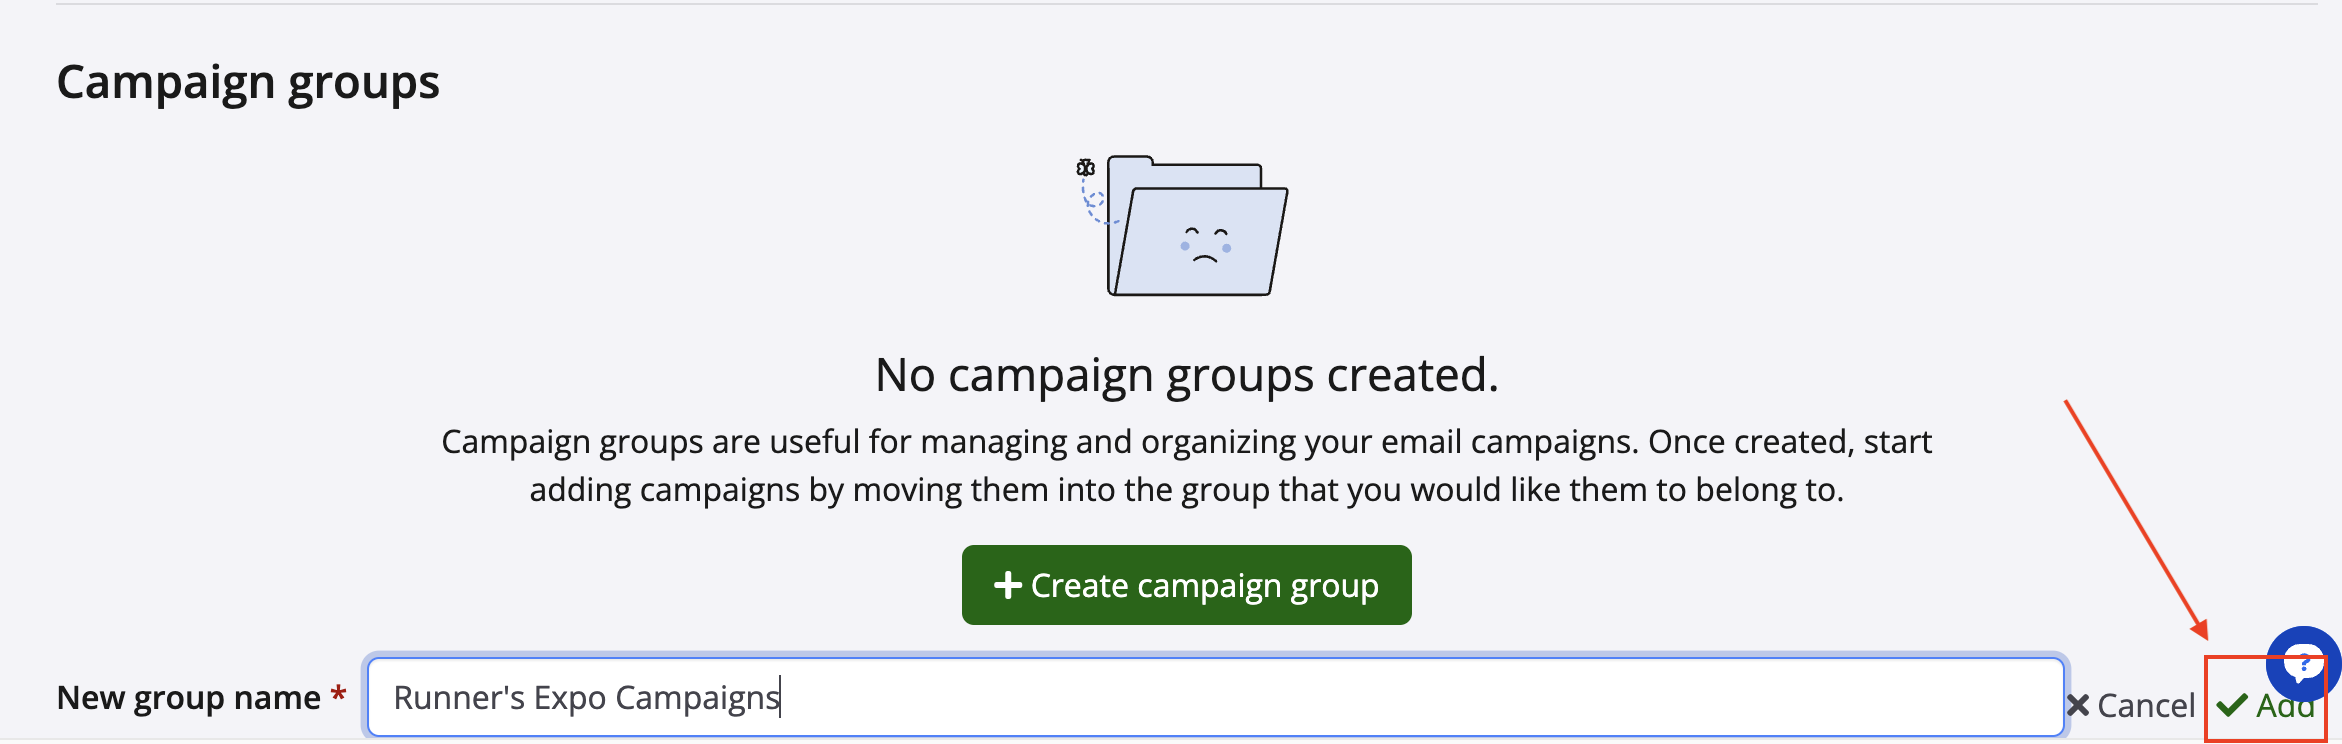Click the dotted trail beside the folder
This screenshot has height=744, width=2342.
click(x=1093, y=205)
